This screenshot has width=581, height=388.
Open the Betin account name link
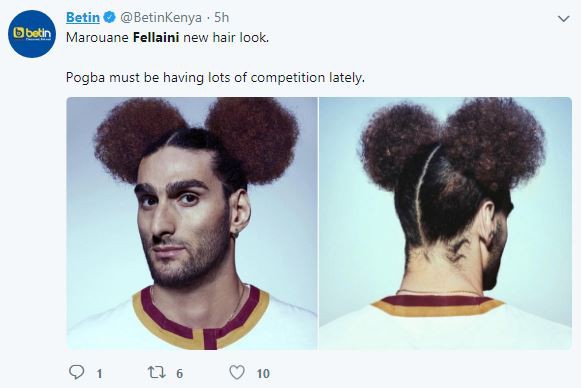[83, 17]
